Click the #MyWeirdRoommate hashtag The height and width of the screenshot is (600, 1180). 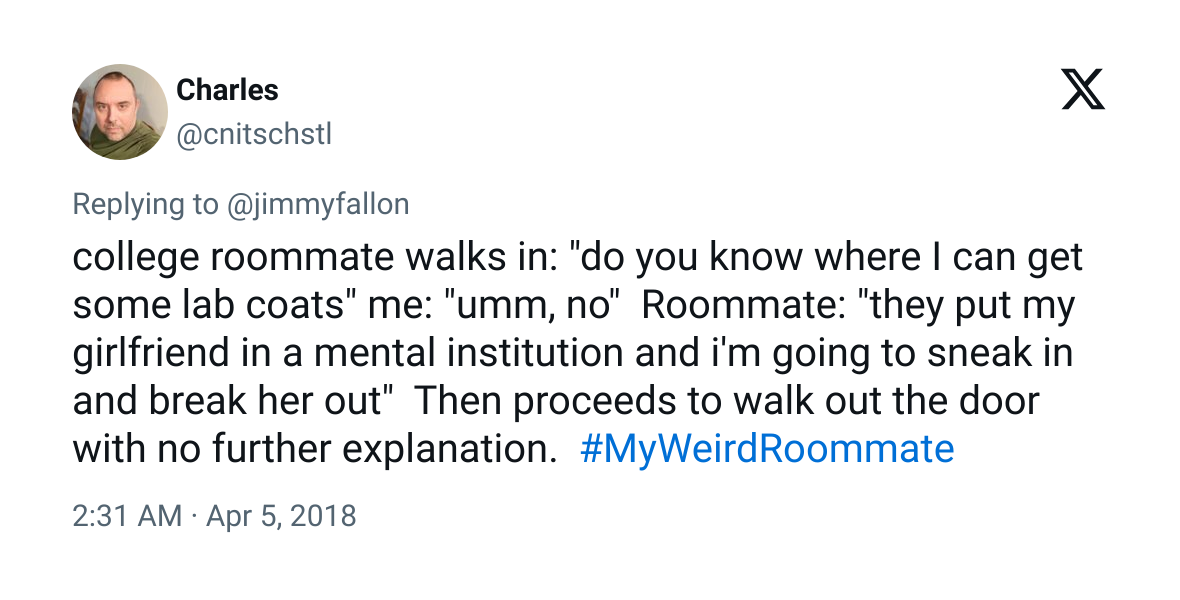click(x=768, y=449)
